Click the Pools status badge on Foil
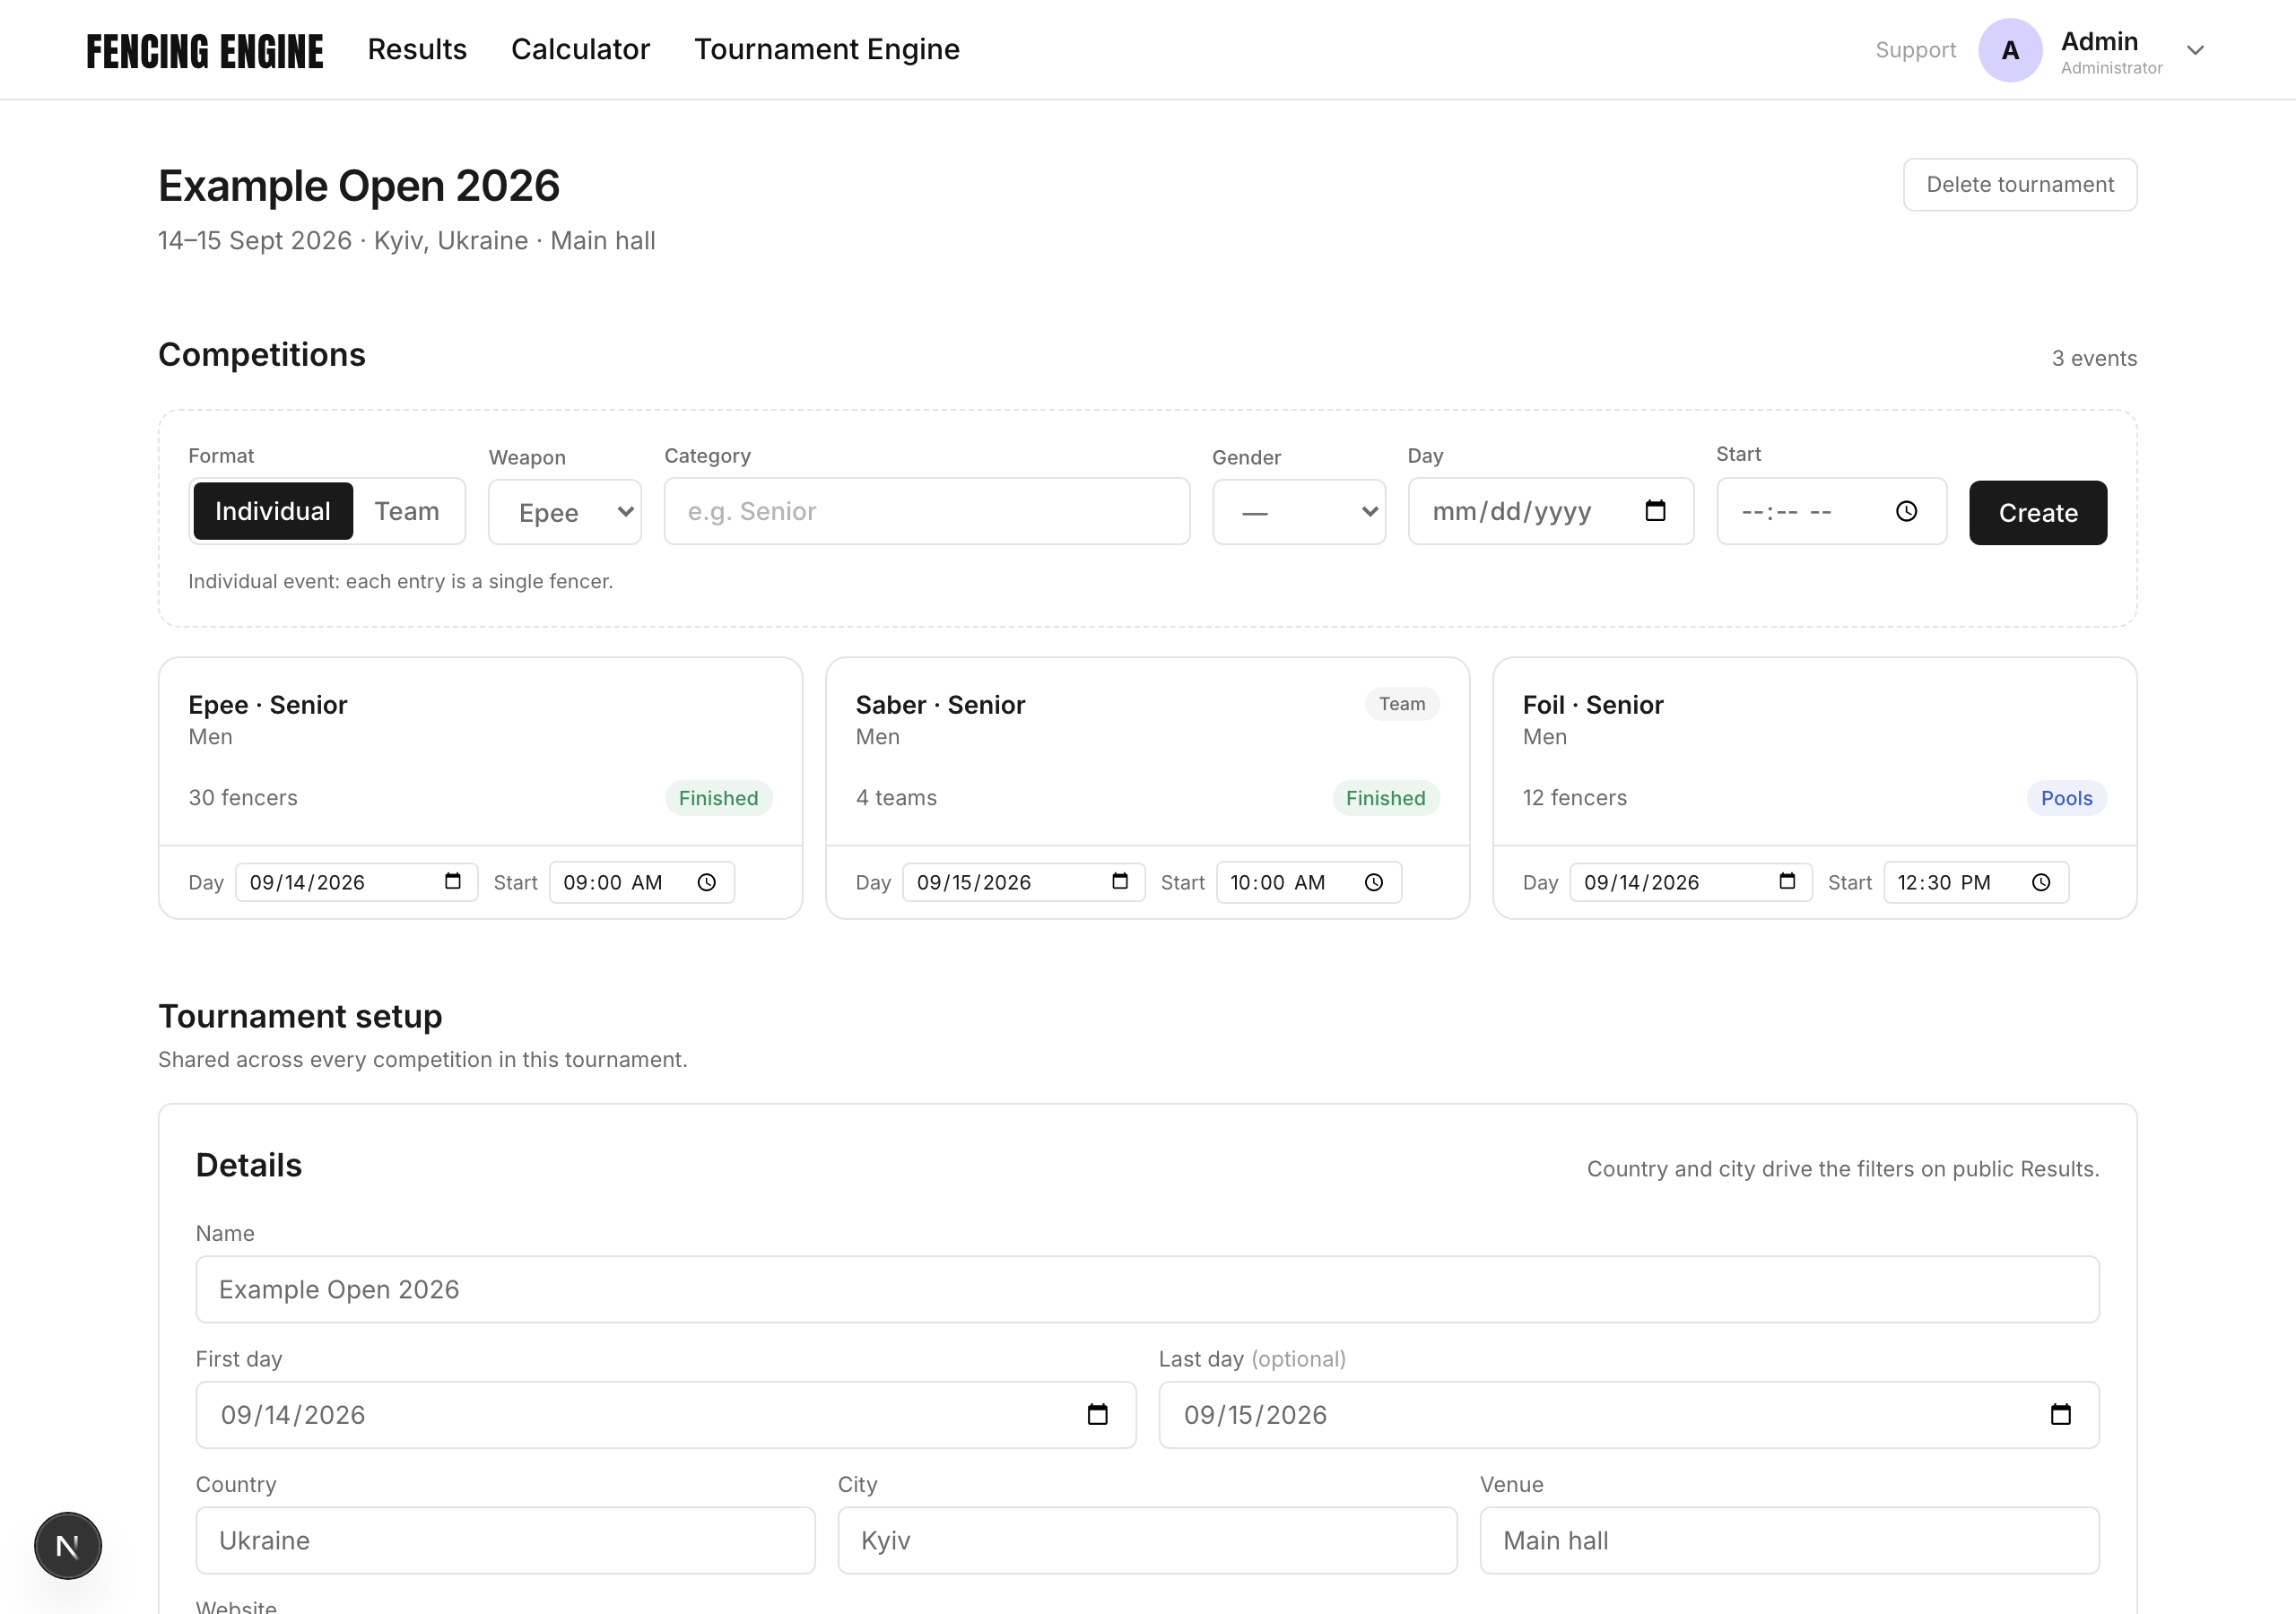The width and height of the screenshot is (2296, 1614). click(2066, 798)
